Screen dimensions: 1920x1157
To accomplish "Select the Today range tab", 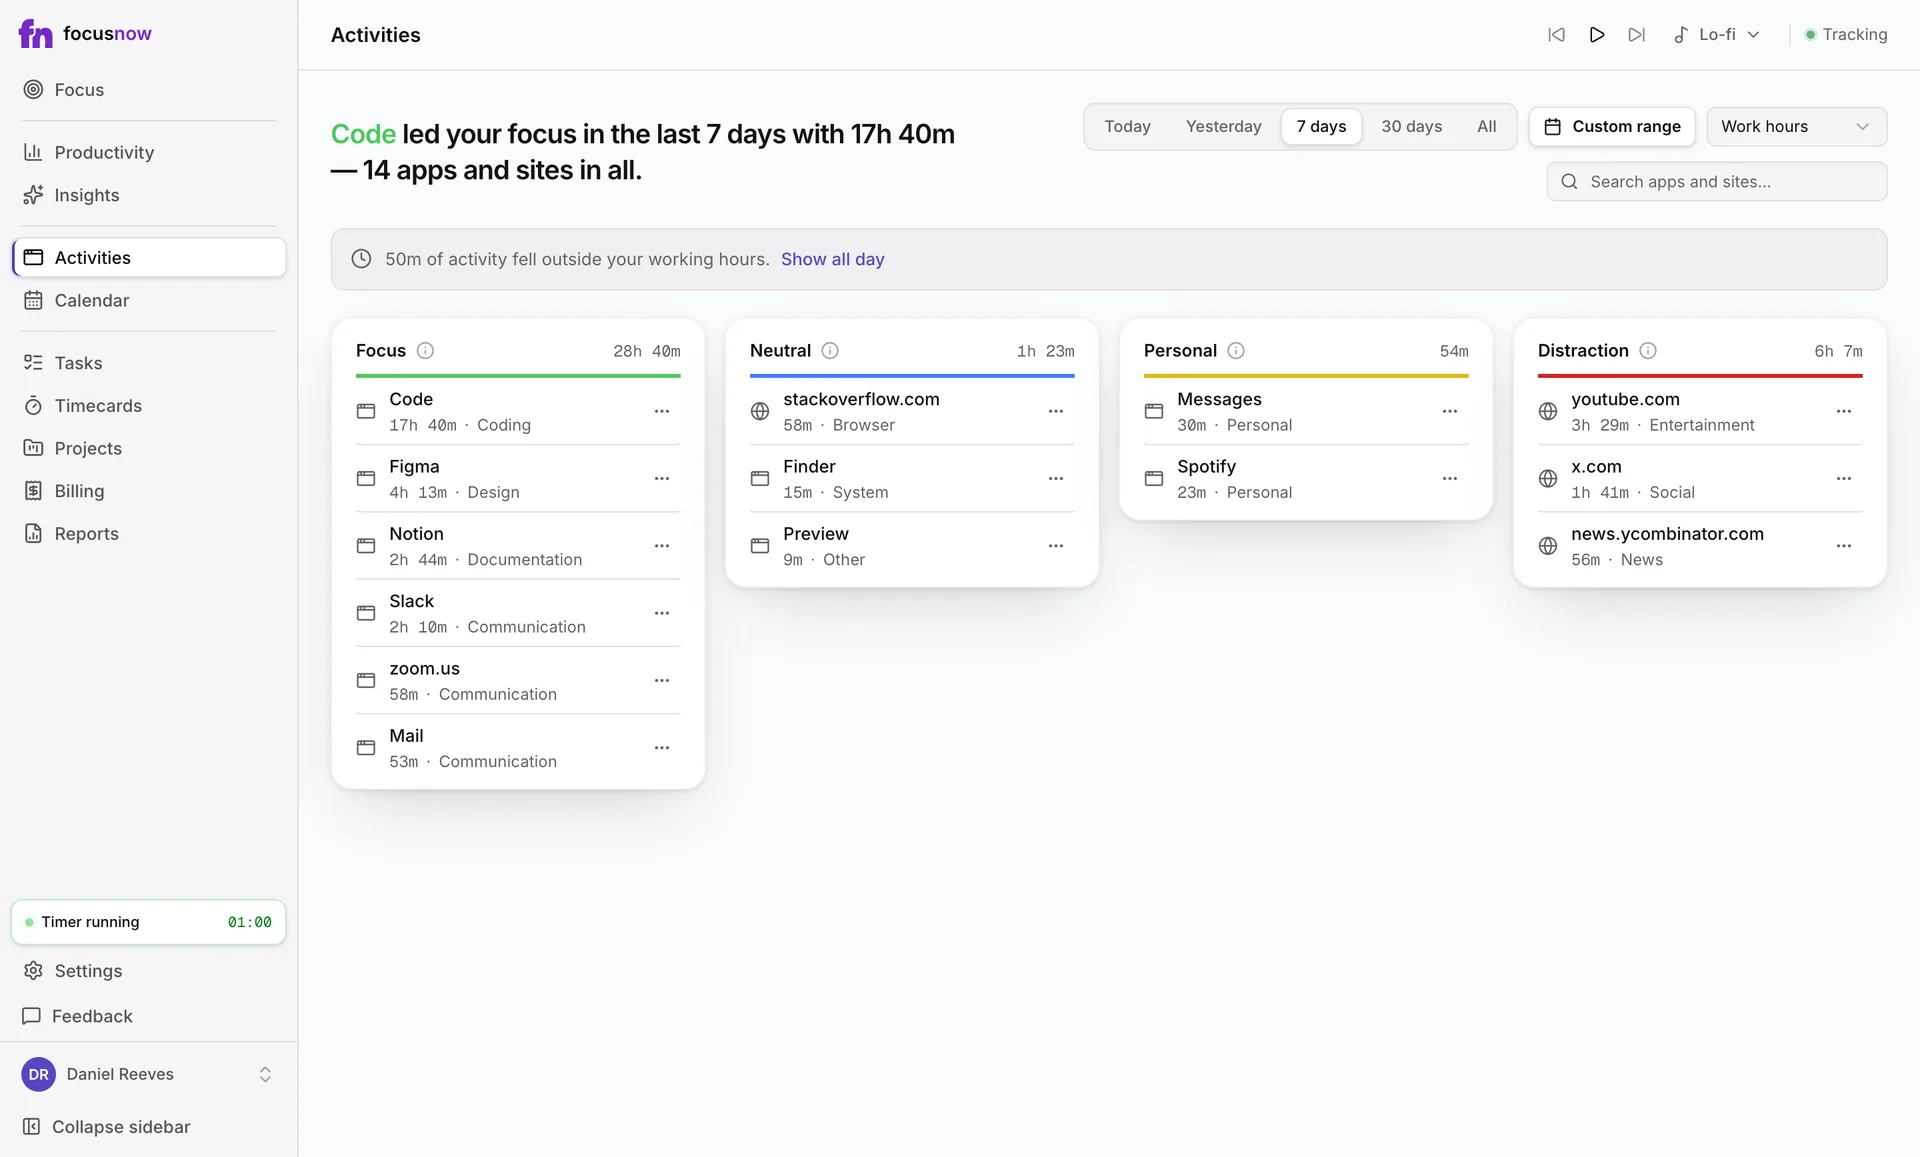I will click(1127, 127).
